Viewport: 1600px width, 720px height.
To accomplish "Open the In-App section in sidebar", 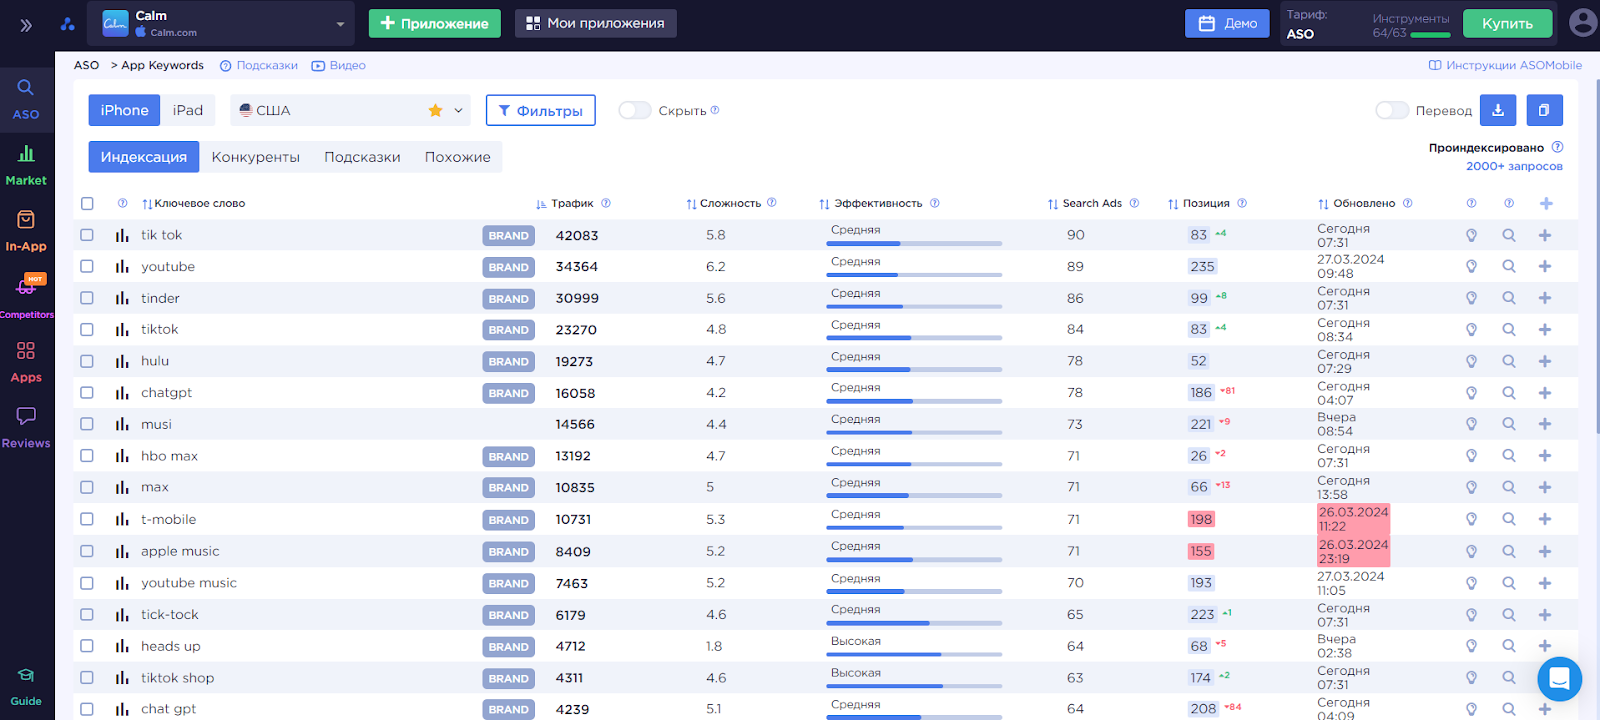I will pyautogui.click(x=26, y=230).
